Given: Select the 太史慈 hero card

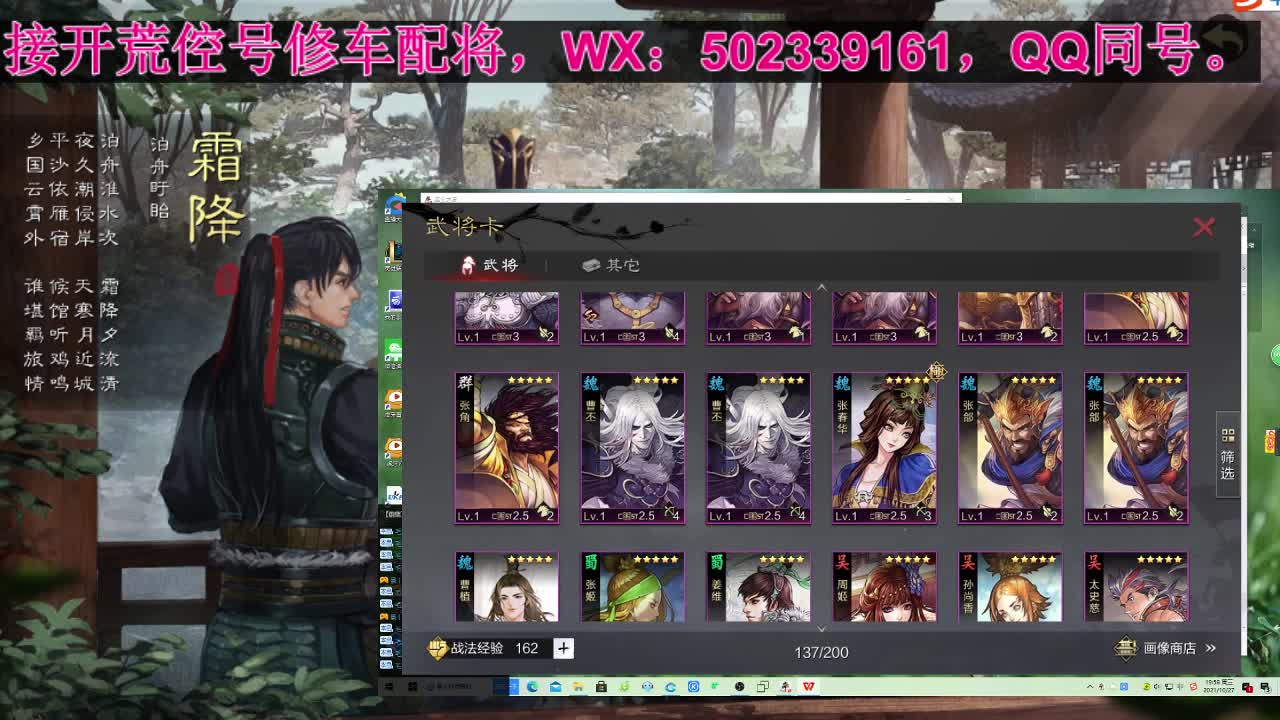Looking at the screenshot, I should click(1137, 587).
